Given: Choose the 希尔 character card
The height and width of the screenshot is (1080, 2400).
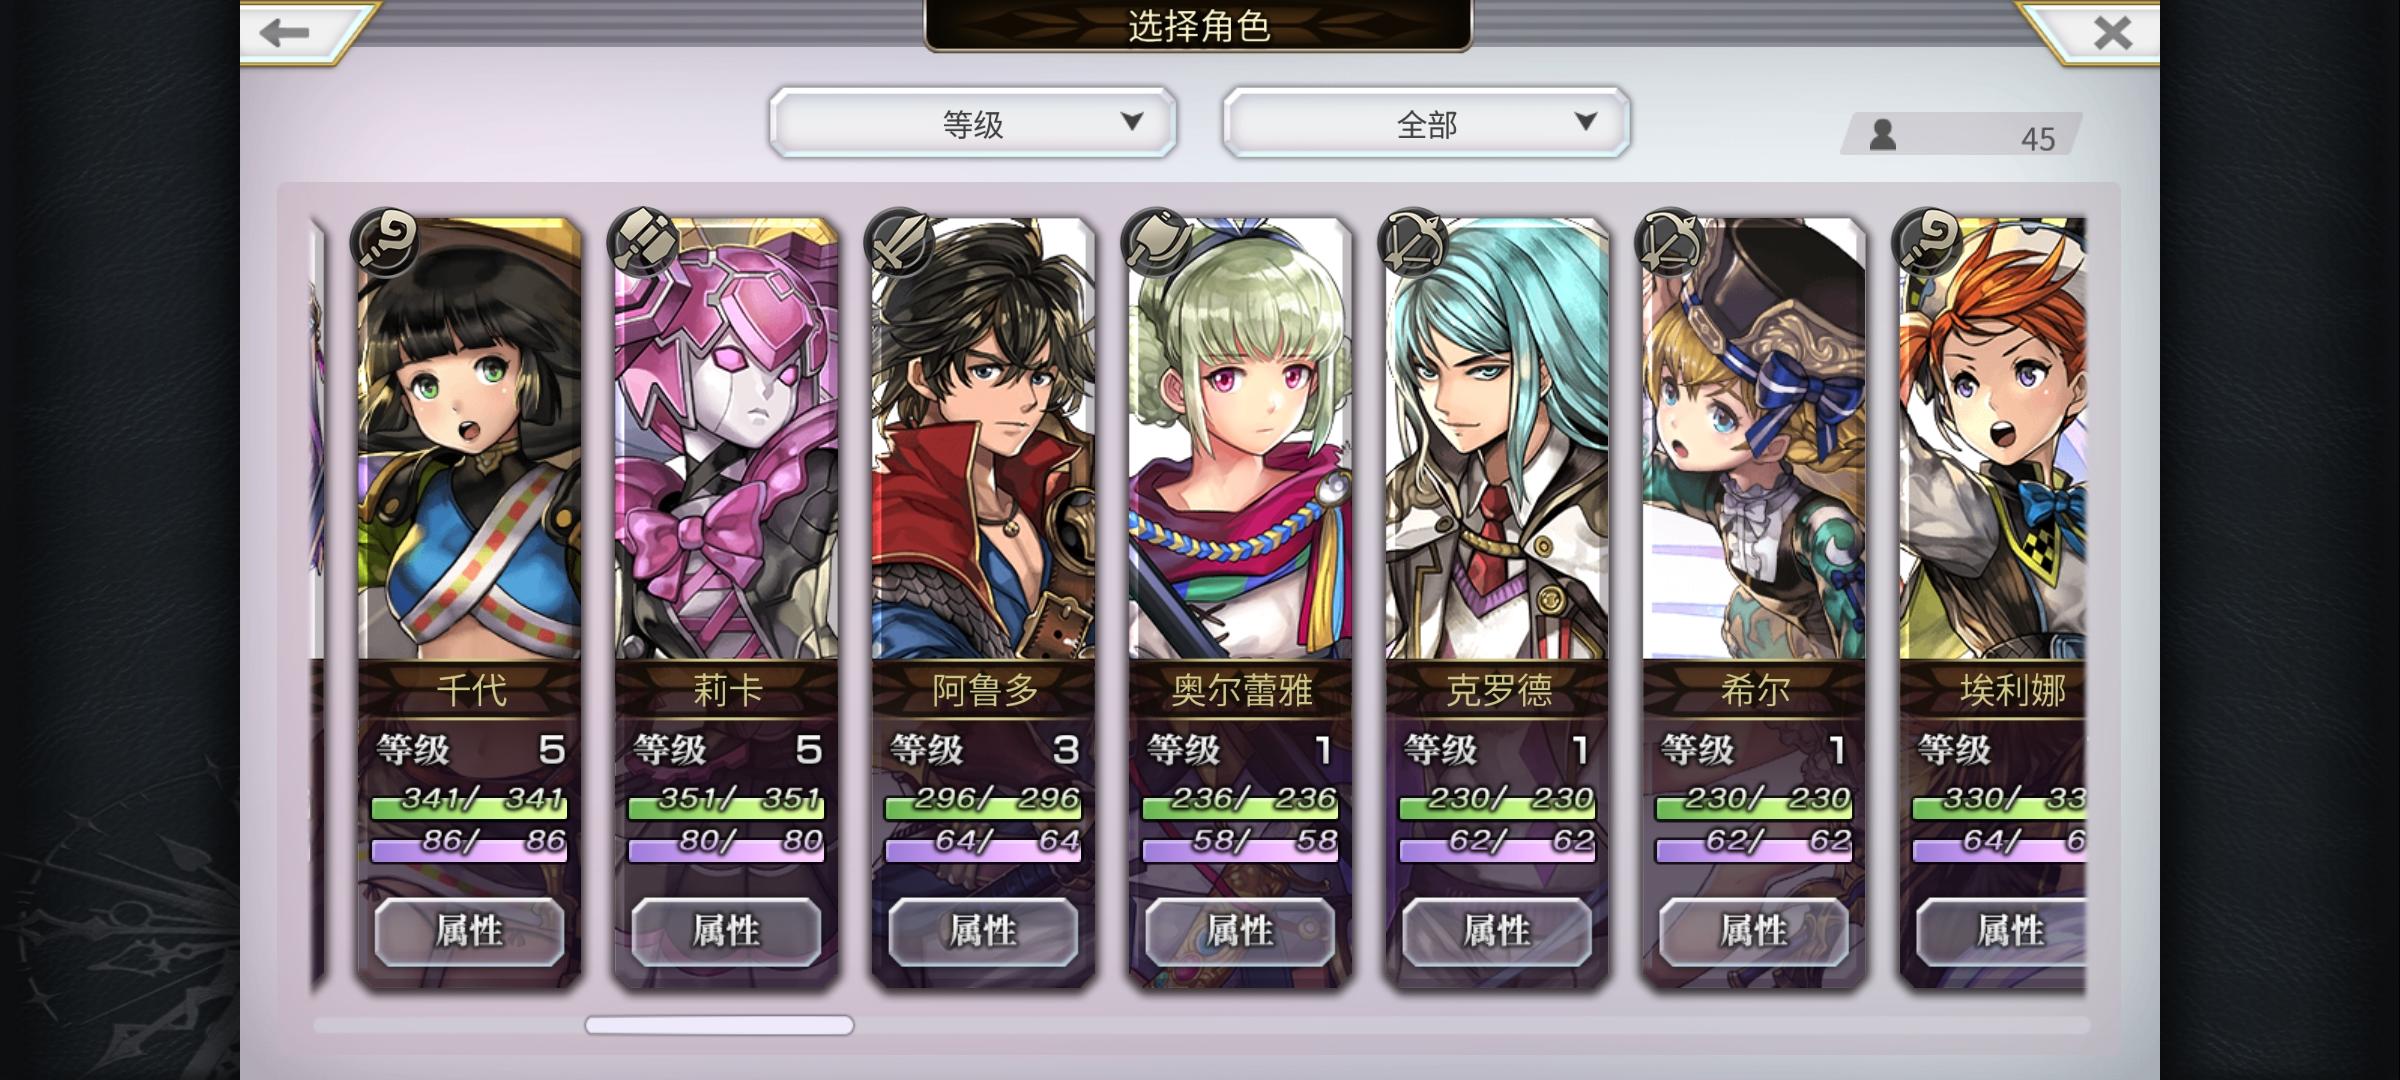Looking at the screenshot, I should pyautogui.click(x=1754, y=600).
